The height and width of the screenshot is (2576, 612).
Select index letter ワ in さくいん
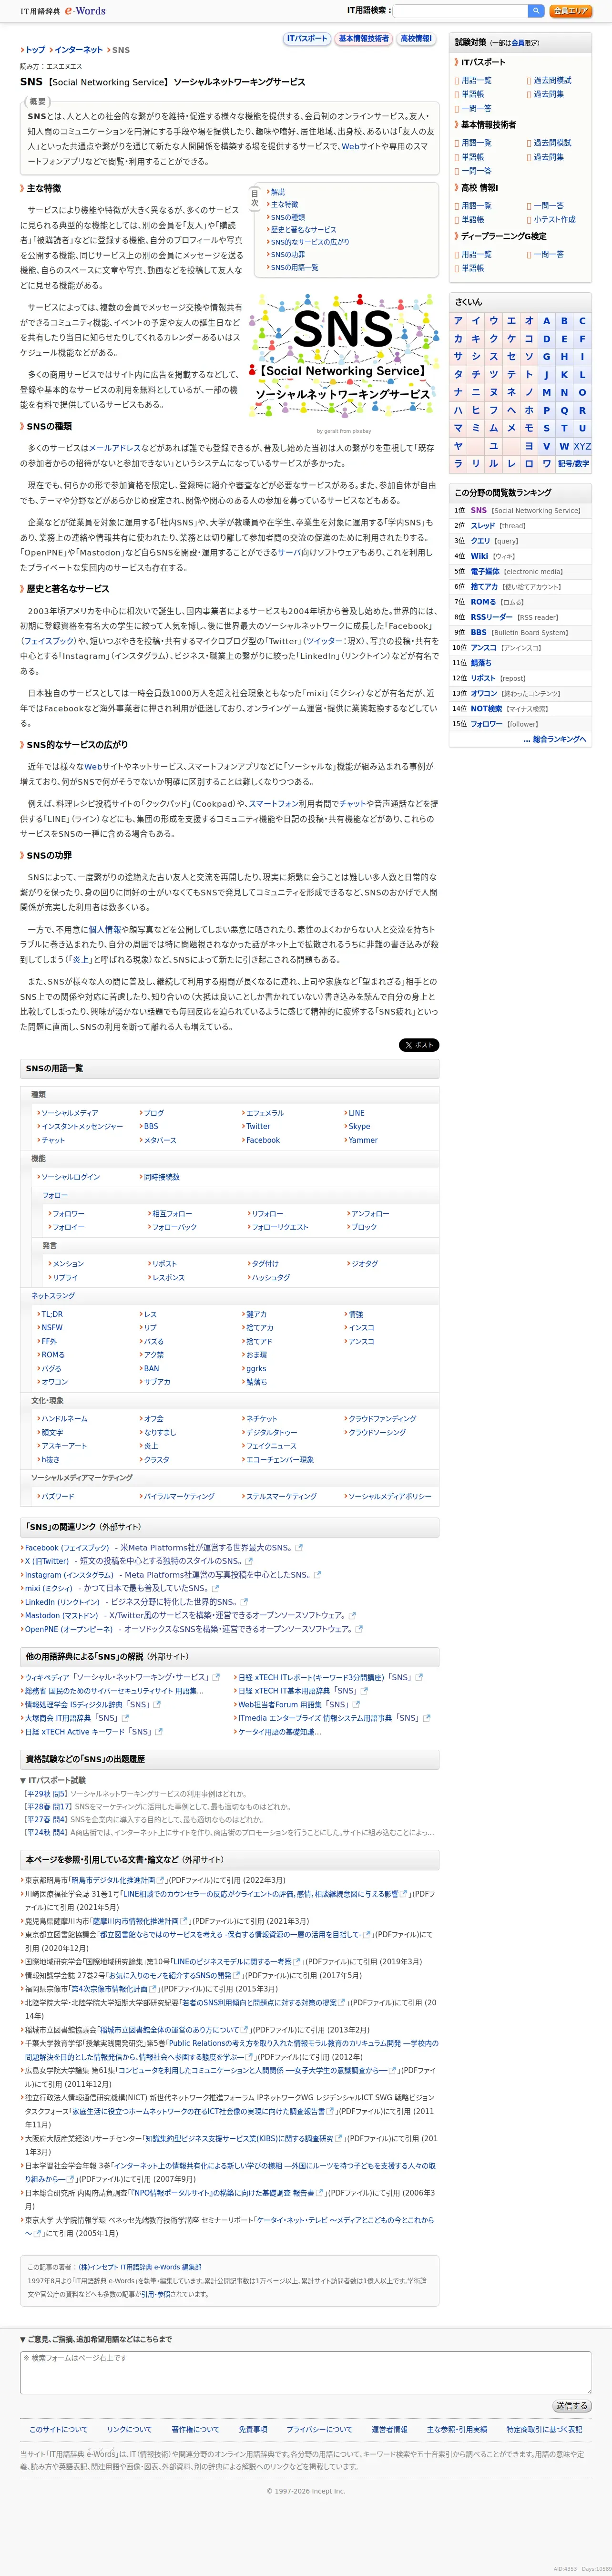[546, 464]
